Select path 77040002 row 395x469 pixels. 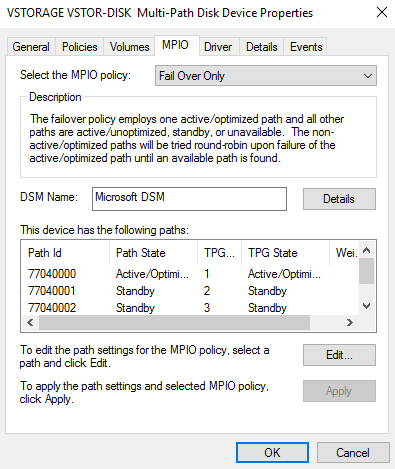(x=190, y=308)
